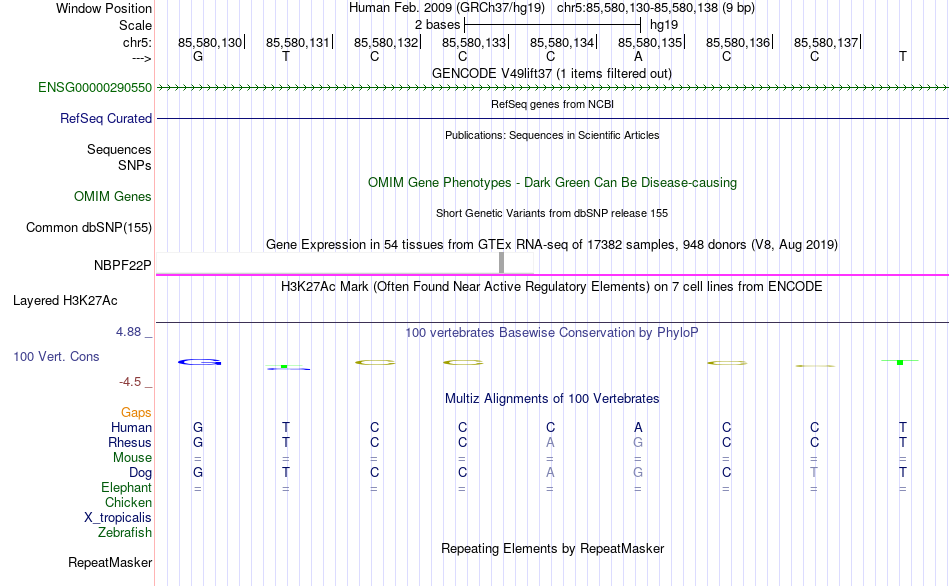Click the SNPs track label
Screen dimensions: 950x586
[135, 165]
